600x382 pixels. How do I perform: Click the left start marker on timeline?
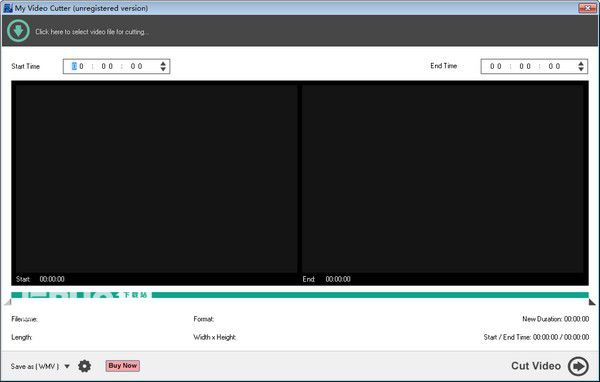point(8,302)
